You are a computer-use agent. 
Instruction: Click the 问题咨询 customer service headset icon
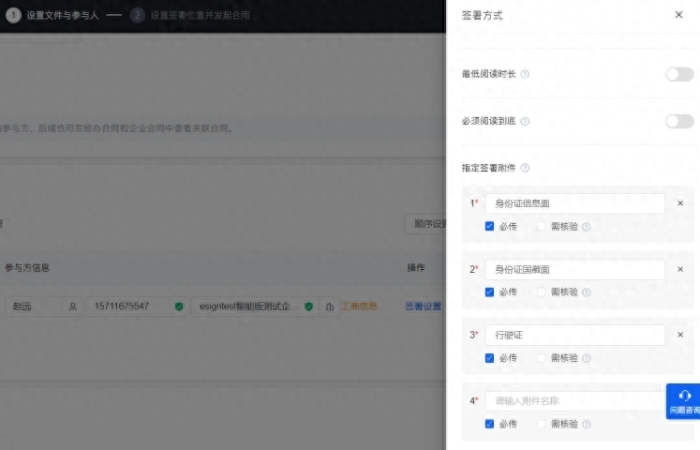click(685, 396)
